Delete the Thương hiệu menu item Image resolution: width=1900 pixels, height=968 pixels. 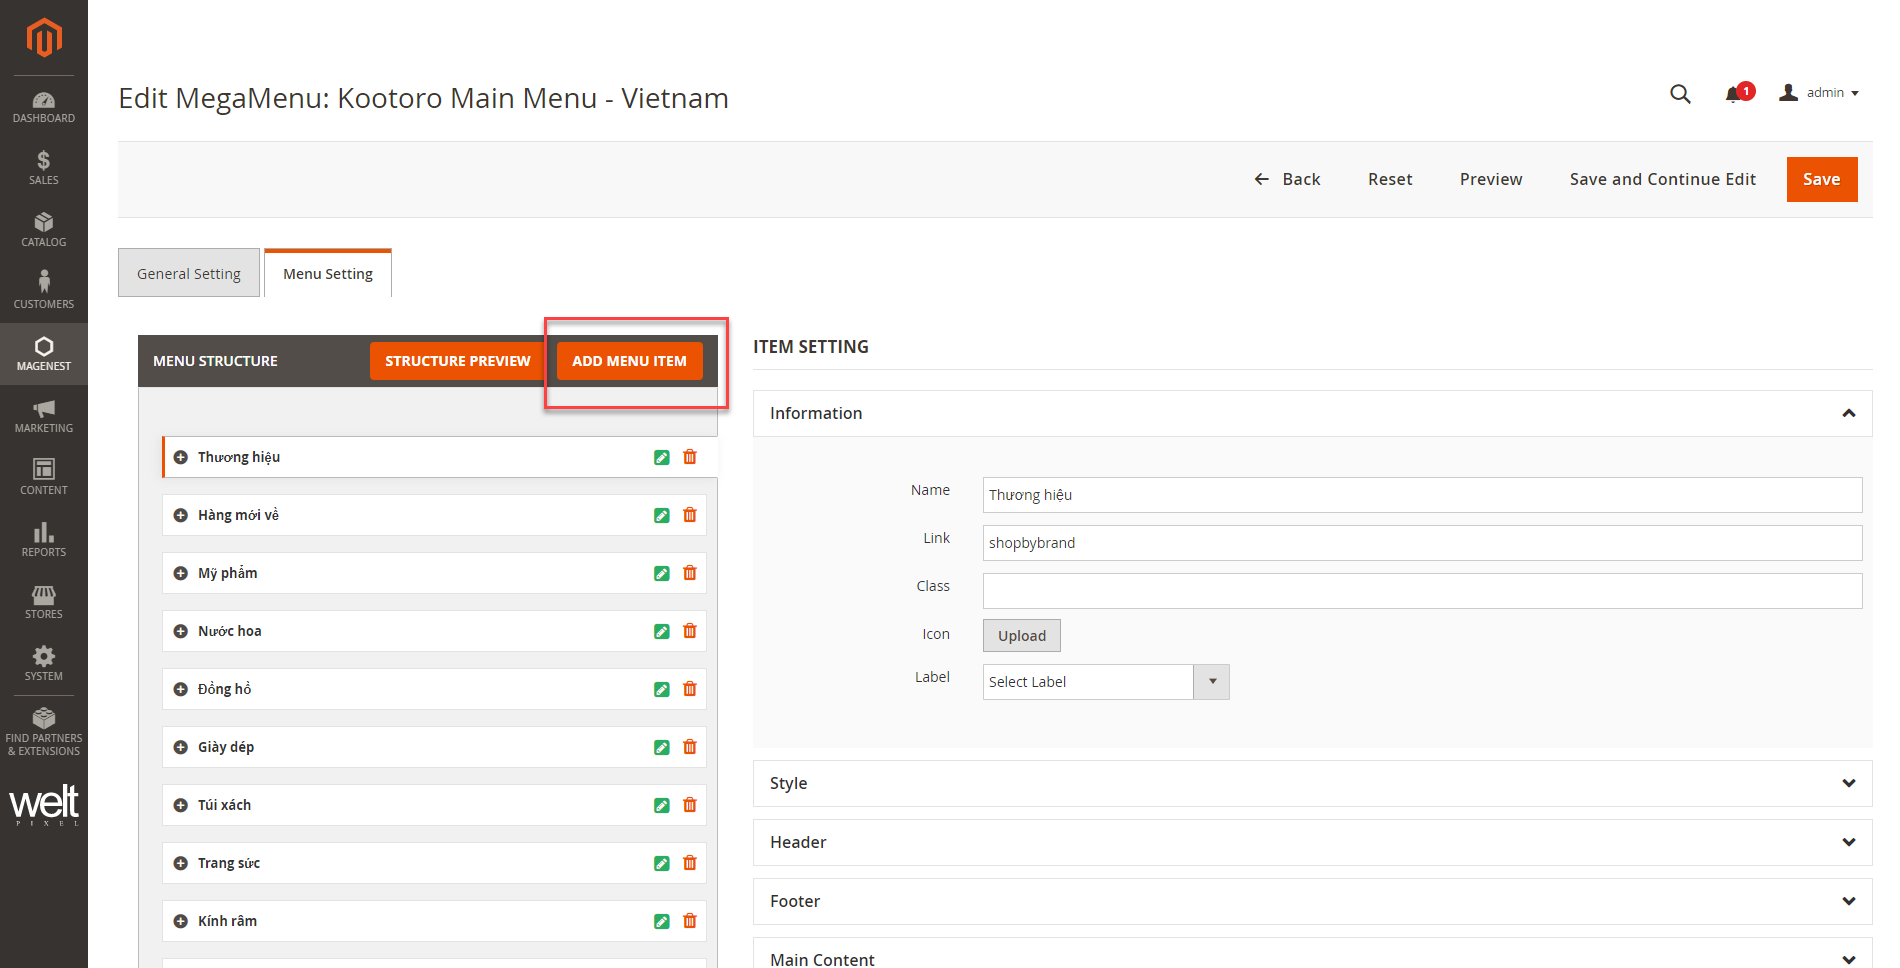(690, 457)
